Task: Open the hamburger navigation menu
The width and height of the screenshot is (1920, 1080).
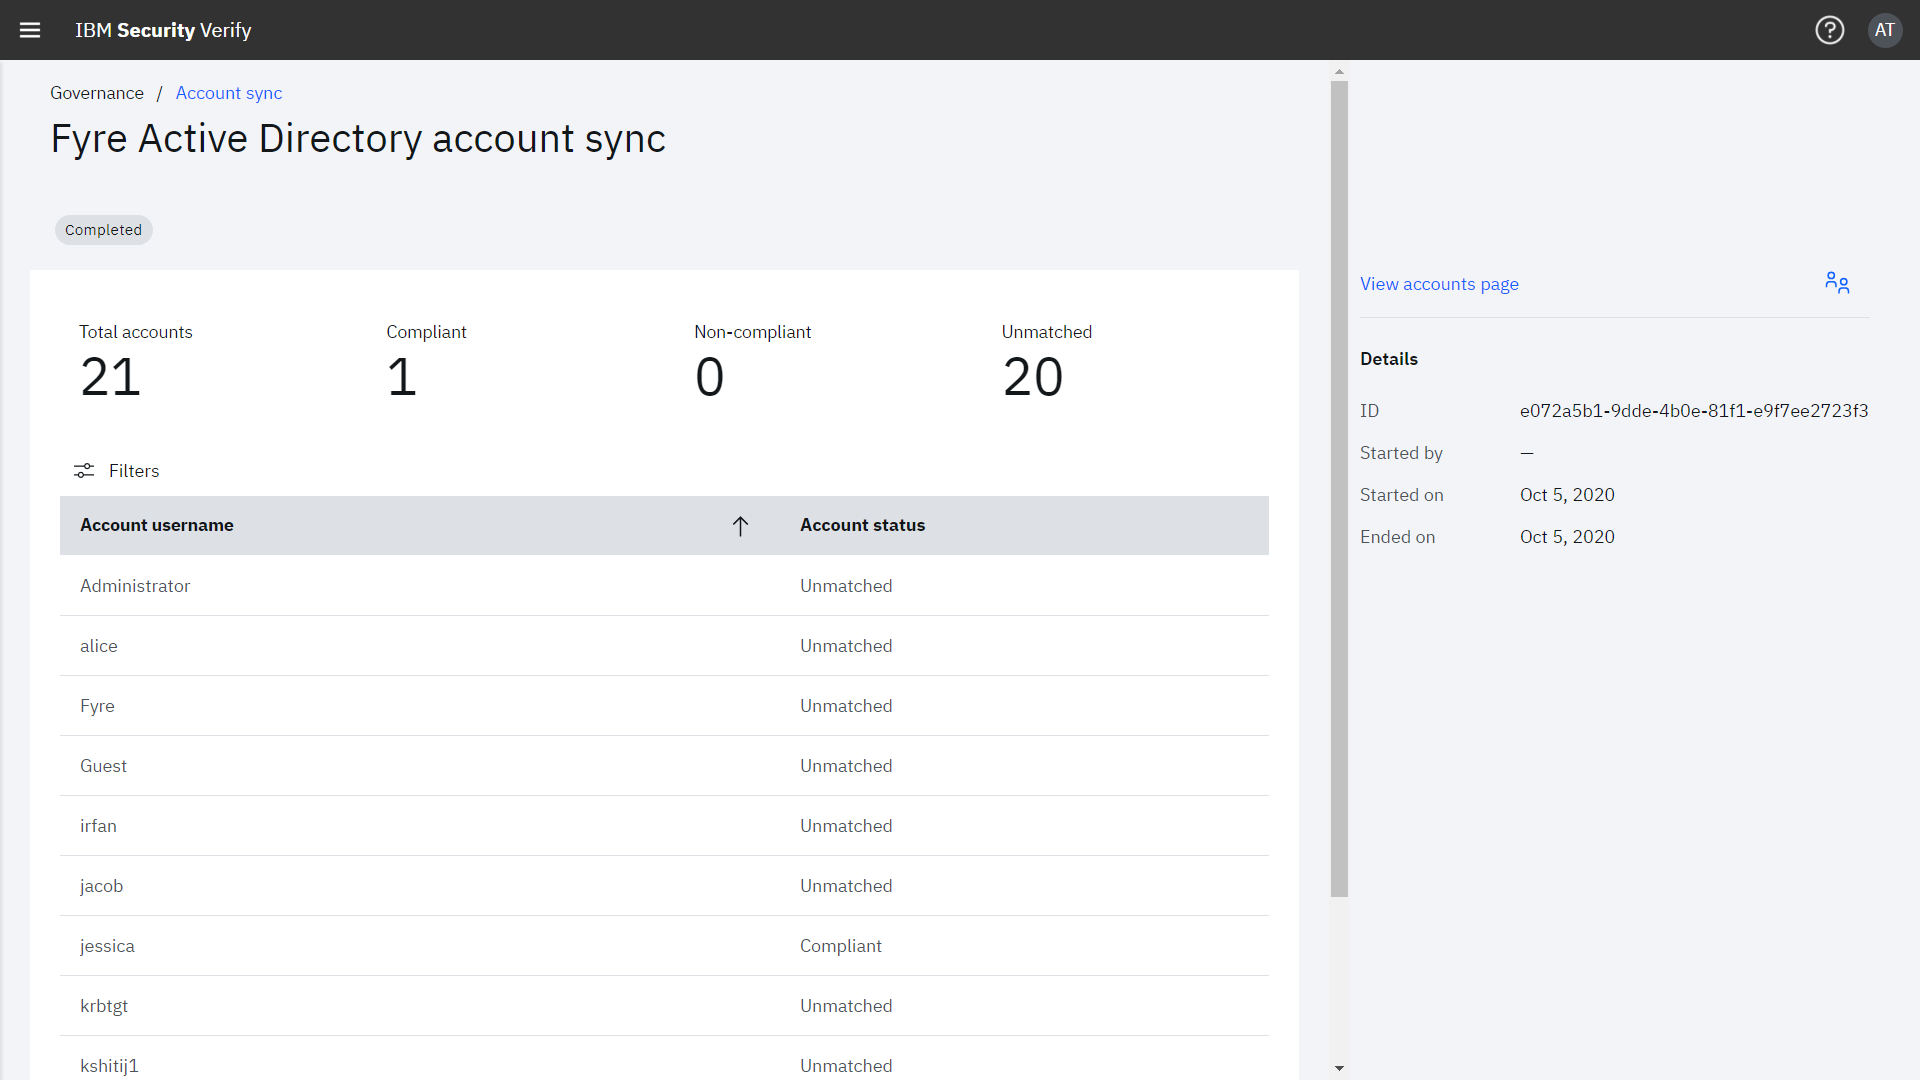Action: coord(30,30)
